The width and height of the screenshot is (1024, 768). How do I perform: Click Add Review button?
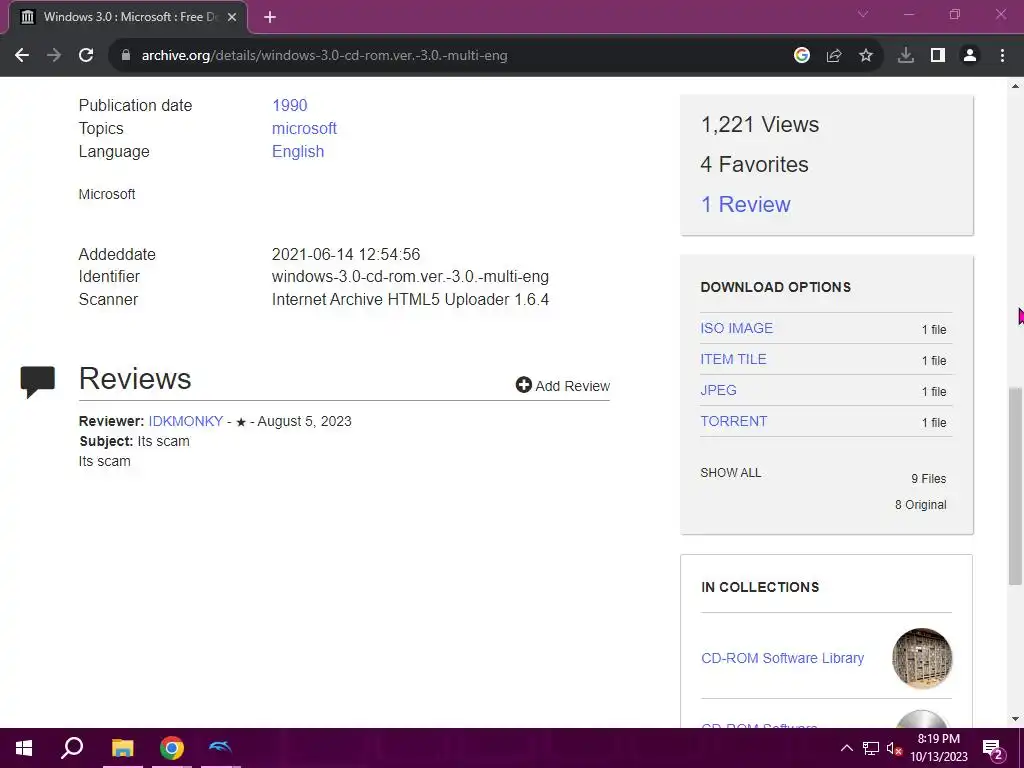click(563, 385)
